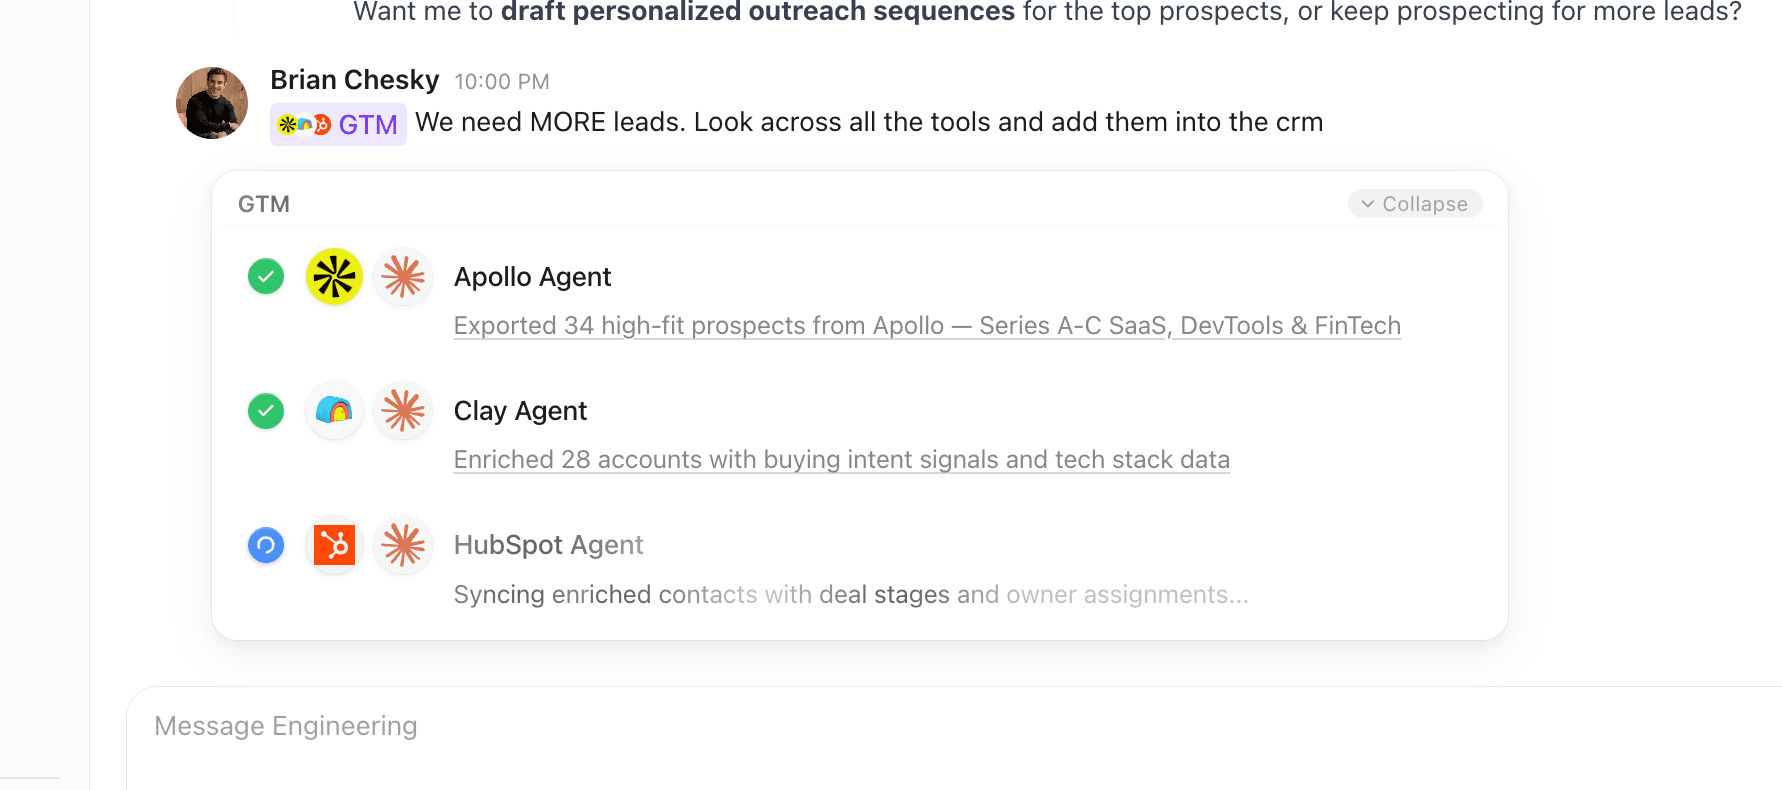Collapse the GTM agent panel

tap(1415, 203)
